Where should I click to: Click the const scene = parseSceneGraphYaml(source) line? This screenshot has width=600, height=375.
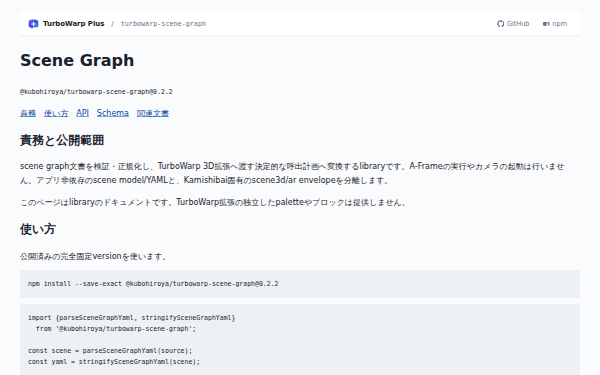[x=110, y=351]
